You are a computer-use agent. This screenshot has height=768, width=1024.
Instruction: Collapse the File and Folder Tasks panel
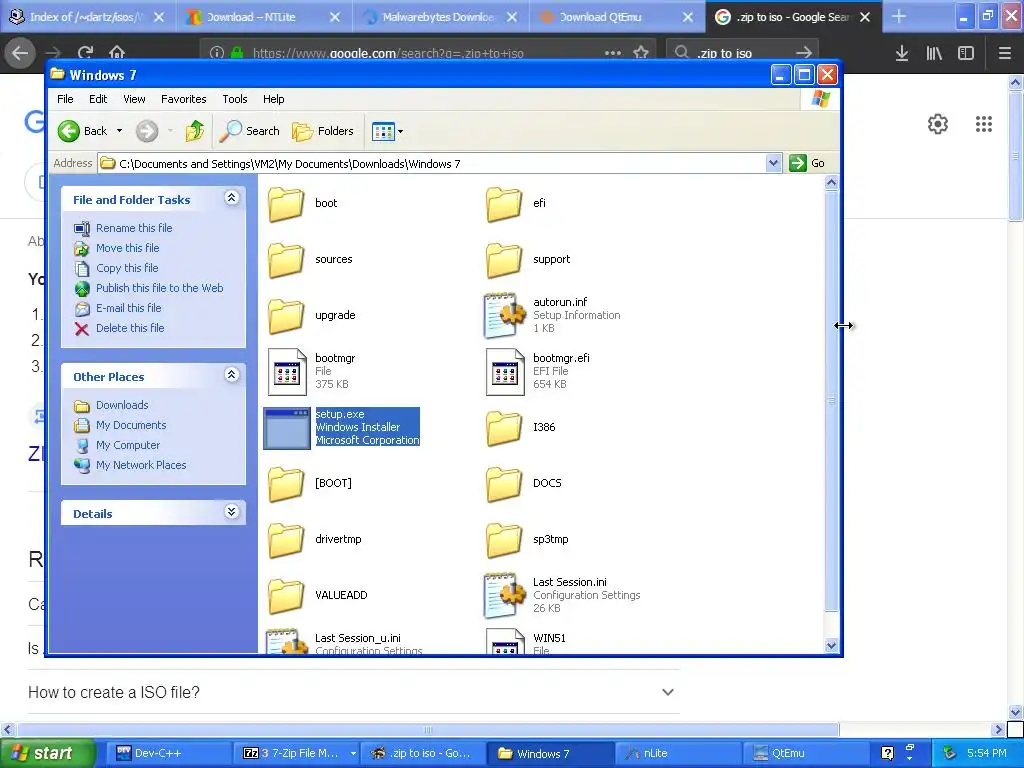[232, 198]
